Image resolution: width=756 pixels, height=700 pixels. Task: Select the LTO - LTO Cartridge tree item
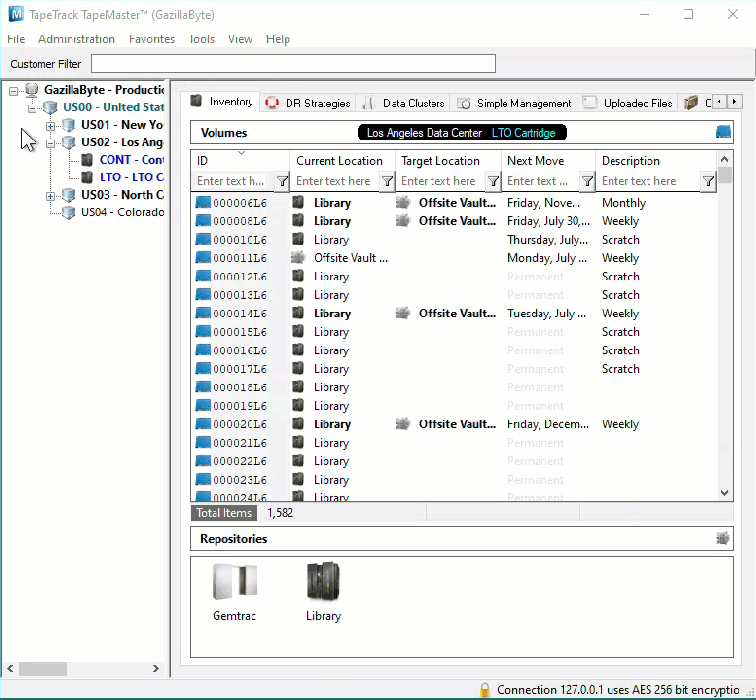point(132,177)
